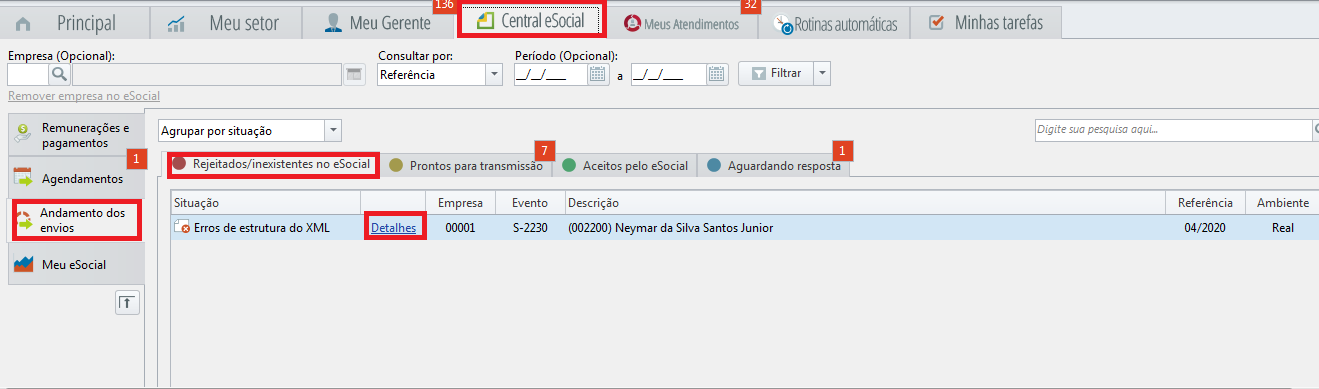The width and height of the screenshot is (1319, 389).
Task: Click the Empresa name field
Action: [206, 74]
